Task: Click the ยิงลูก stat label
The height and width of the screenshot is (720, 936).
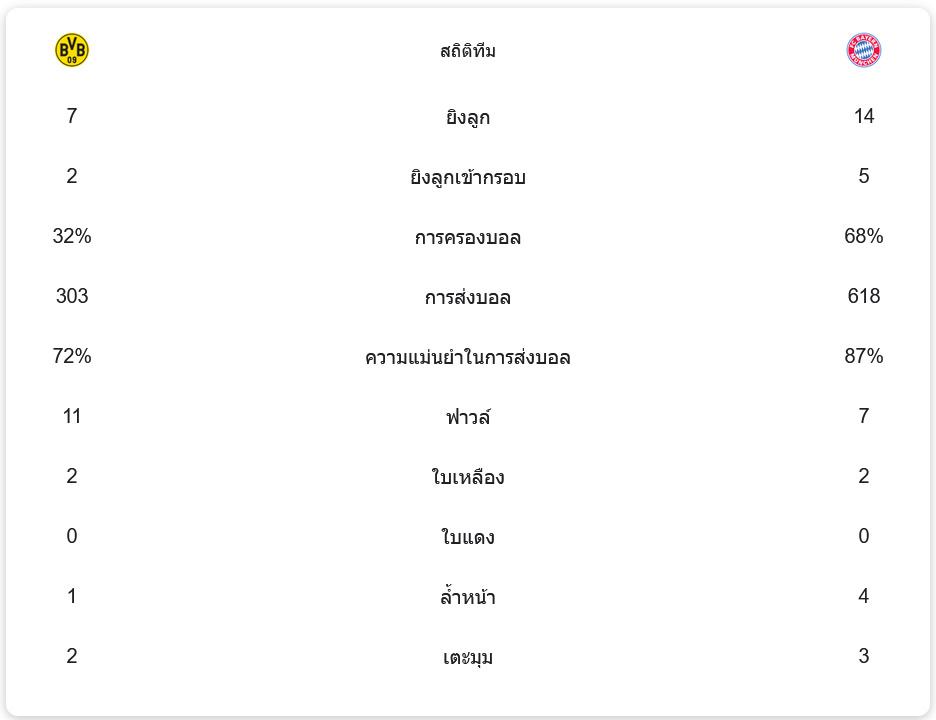Action: click(468, 117)
